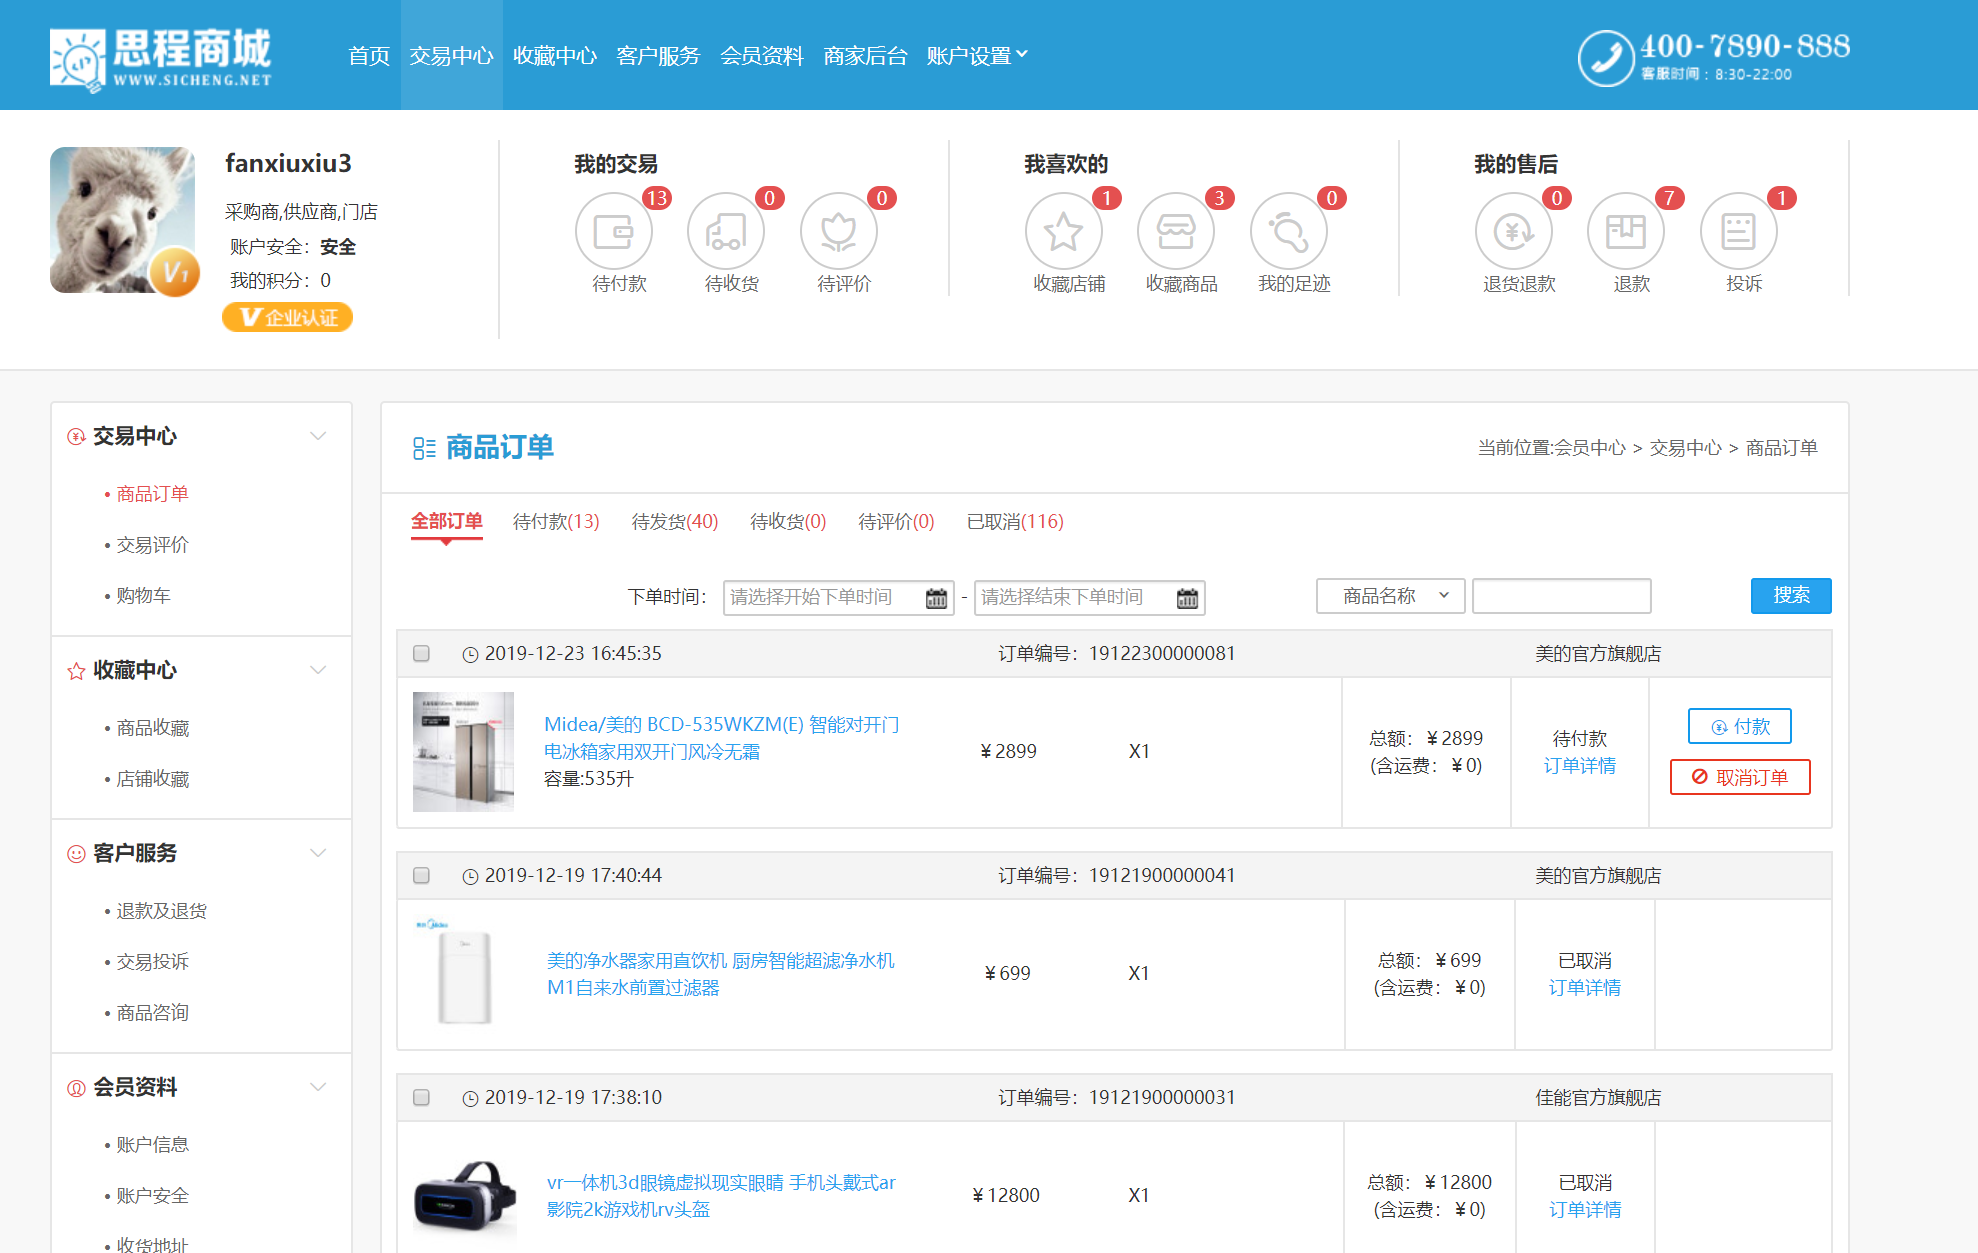
Task: Open 客户服务 in the top navigation
Action: point(658,55)
